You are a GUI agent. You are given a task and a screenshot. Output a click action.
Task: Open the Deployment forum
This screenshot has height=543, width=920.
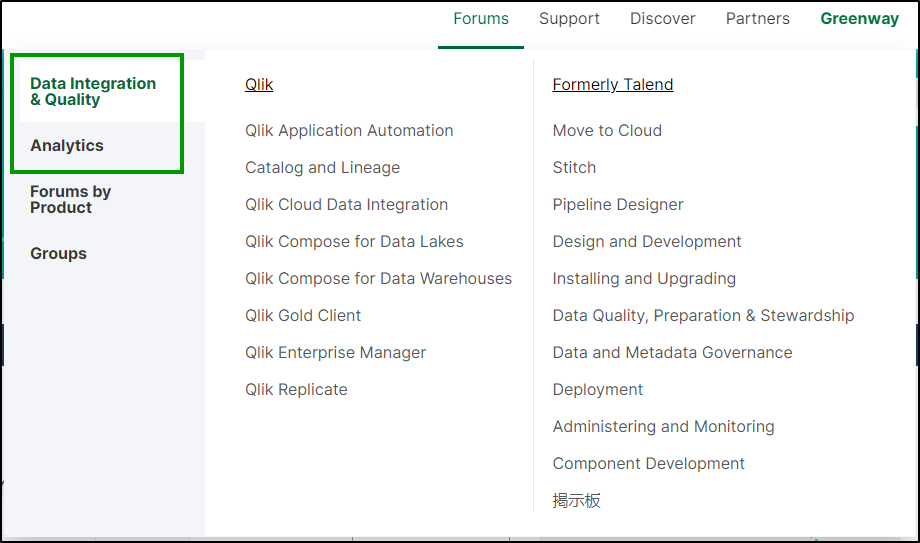click(598, 389)
